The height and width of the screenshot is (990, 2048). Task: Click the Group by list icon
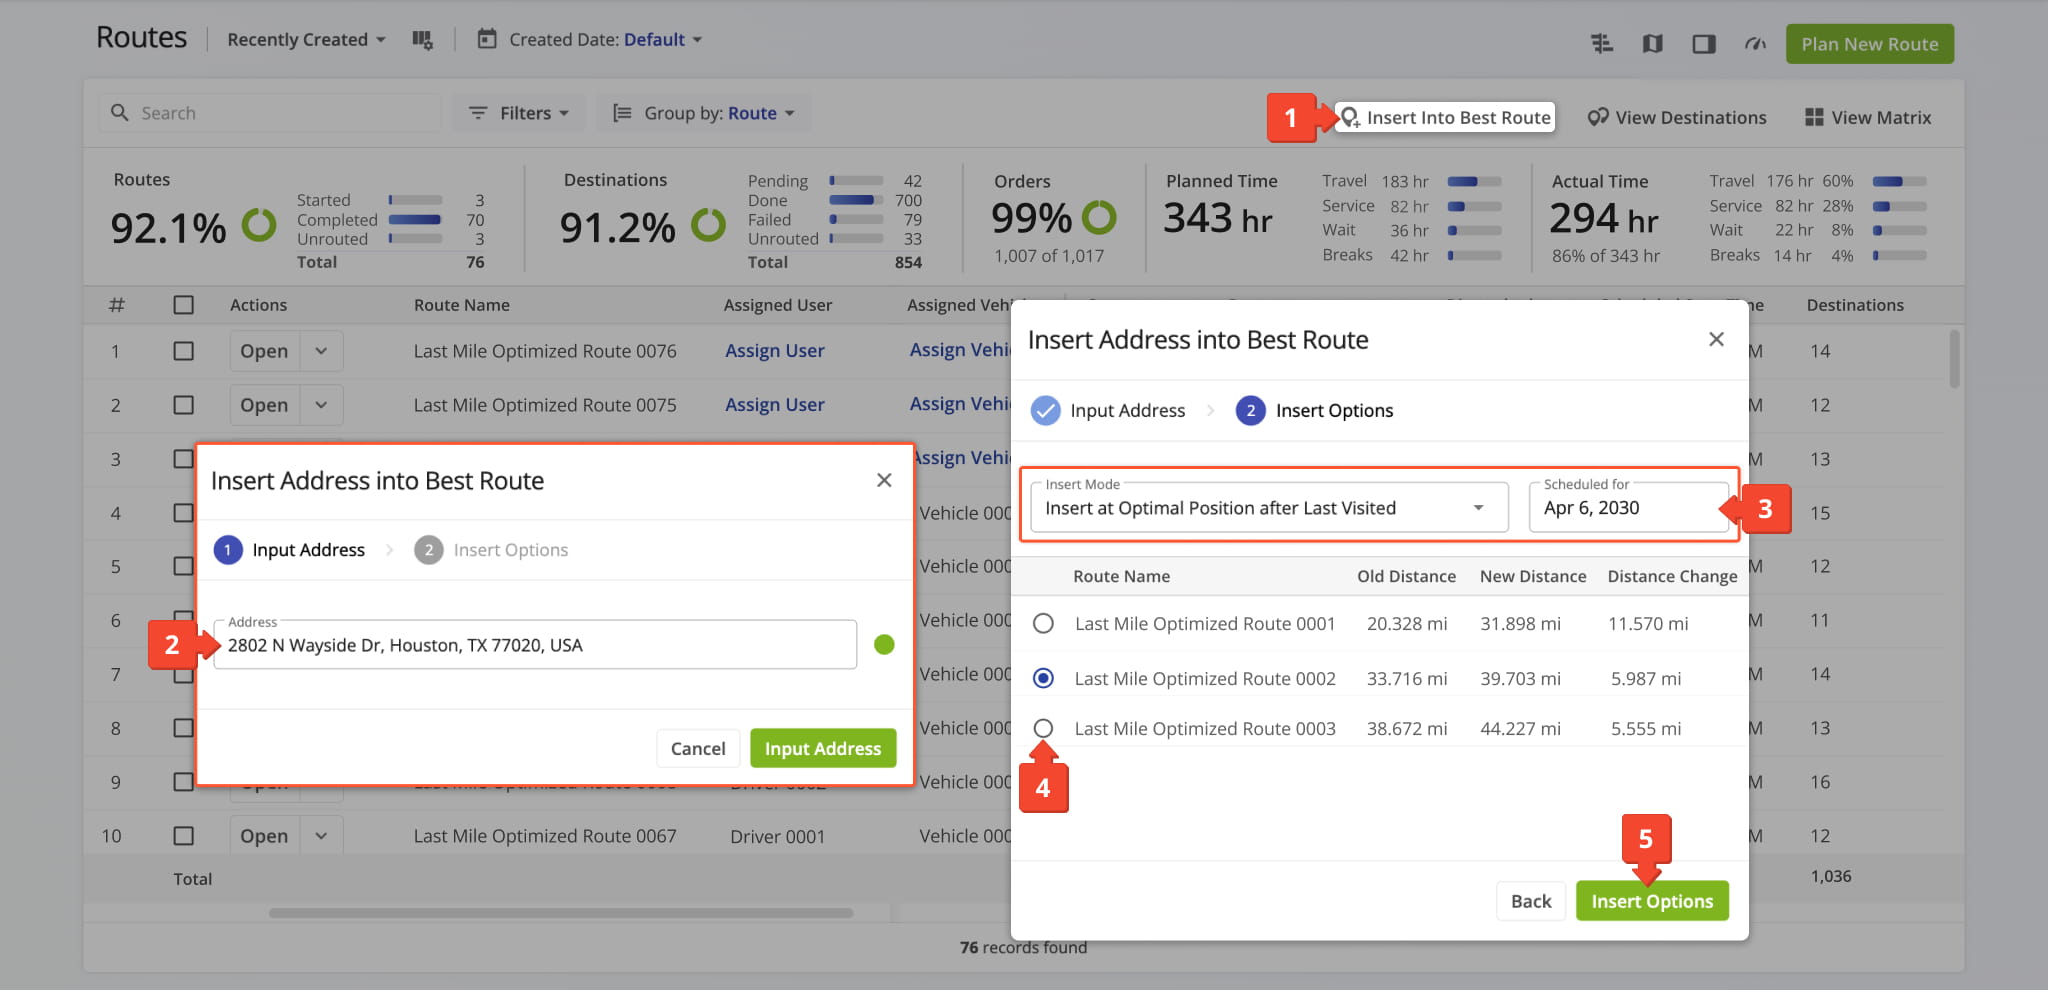[622, 113]
